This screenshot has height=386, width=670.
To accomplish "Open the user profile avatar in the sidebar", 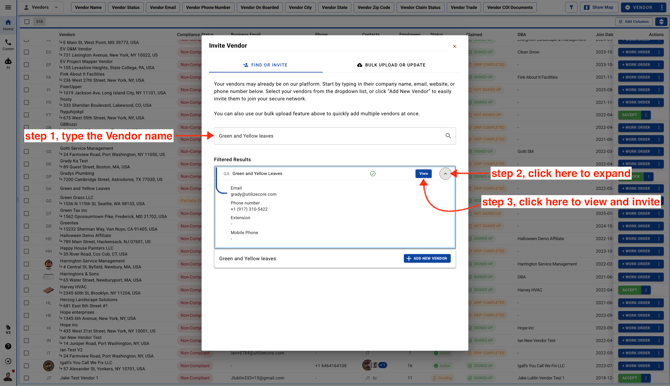I will [x=8, y=376].
